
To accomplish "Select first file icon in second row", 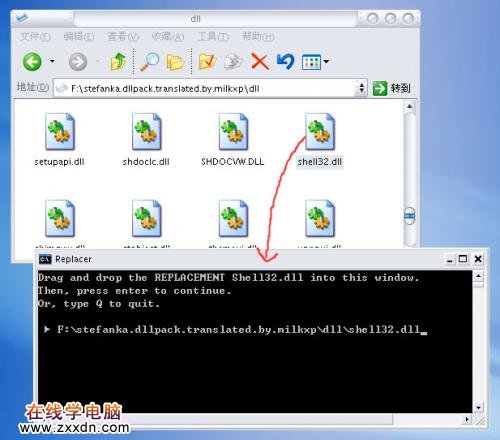I will 60,218.
